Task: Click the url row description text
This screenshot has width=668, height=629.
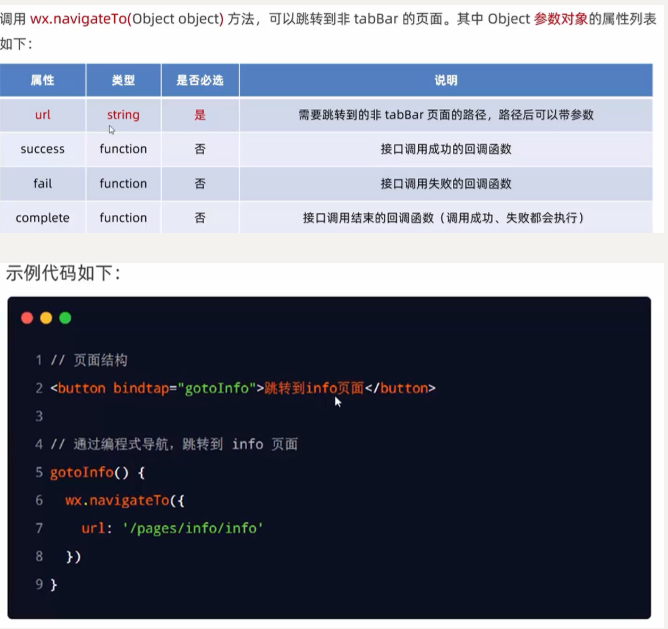Action: coord(446,115)
